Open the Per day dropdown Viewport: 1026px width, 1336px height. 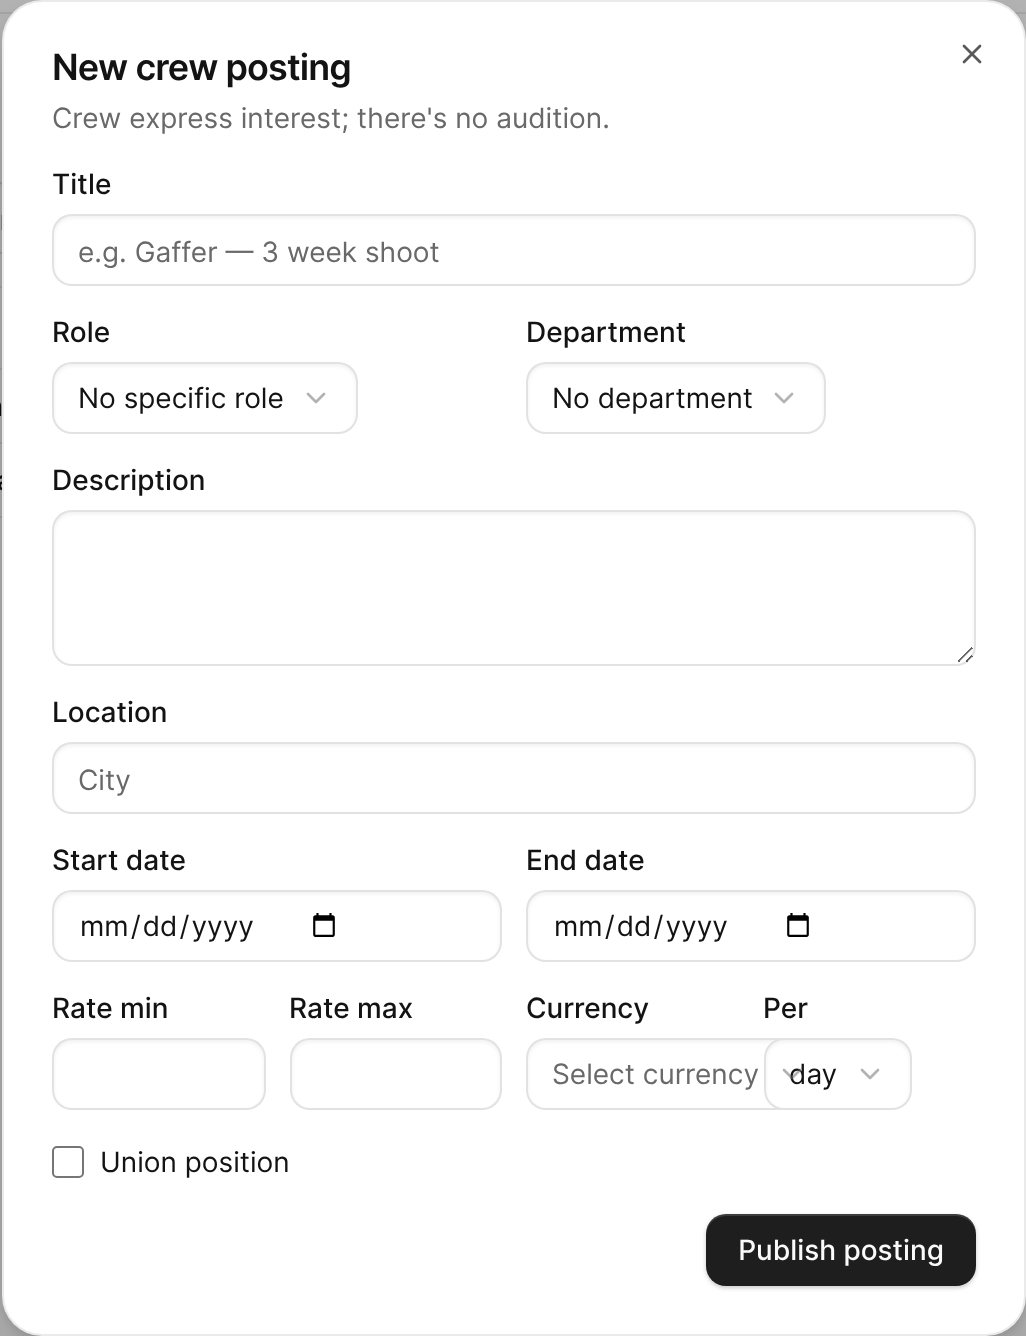[838, 1074]
